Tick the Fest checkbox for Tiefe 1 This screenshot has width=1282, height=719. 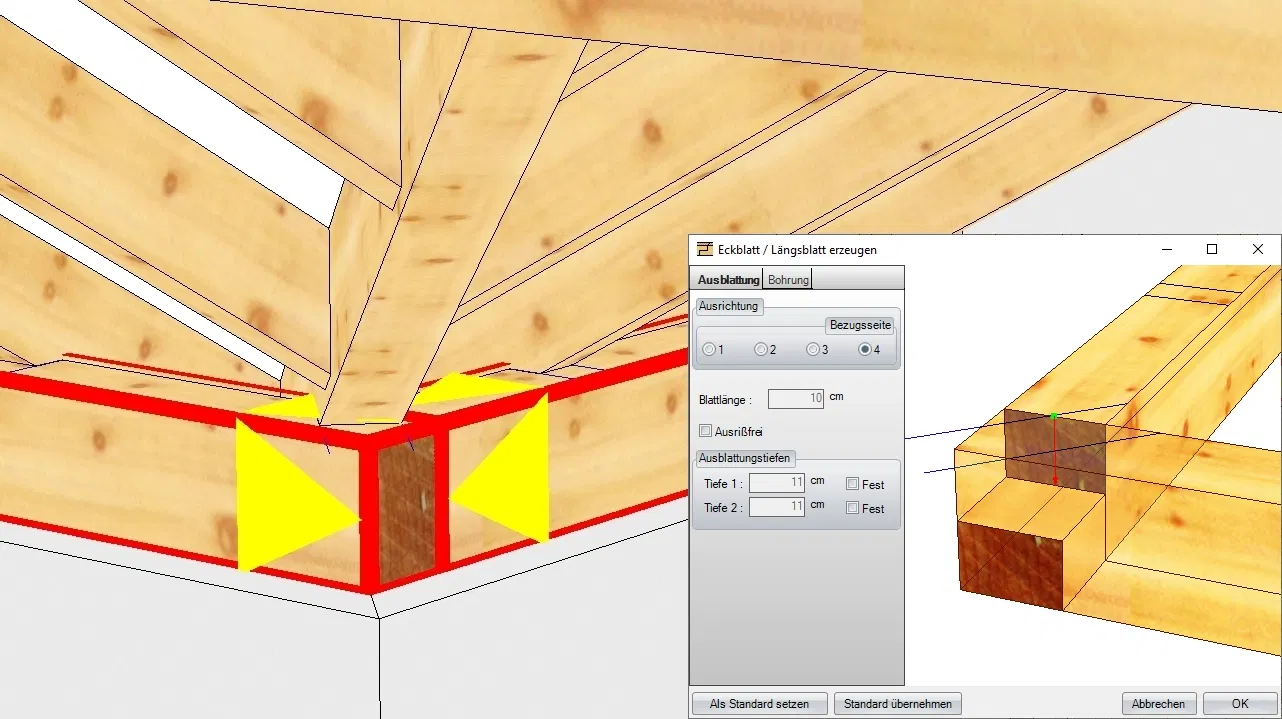[852, 484]
